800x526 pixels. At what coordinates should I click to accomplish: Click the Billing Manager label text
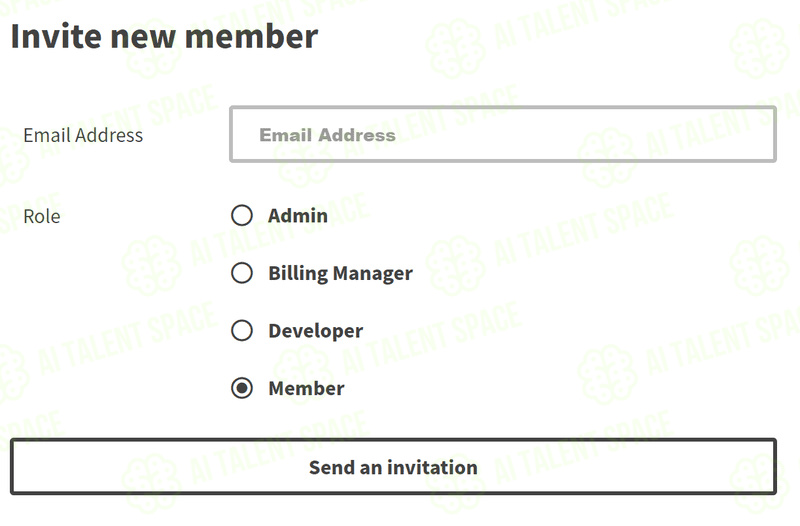click(340, 273)
